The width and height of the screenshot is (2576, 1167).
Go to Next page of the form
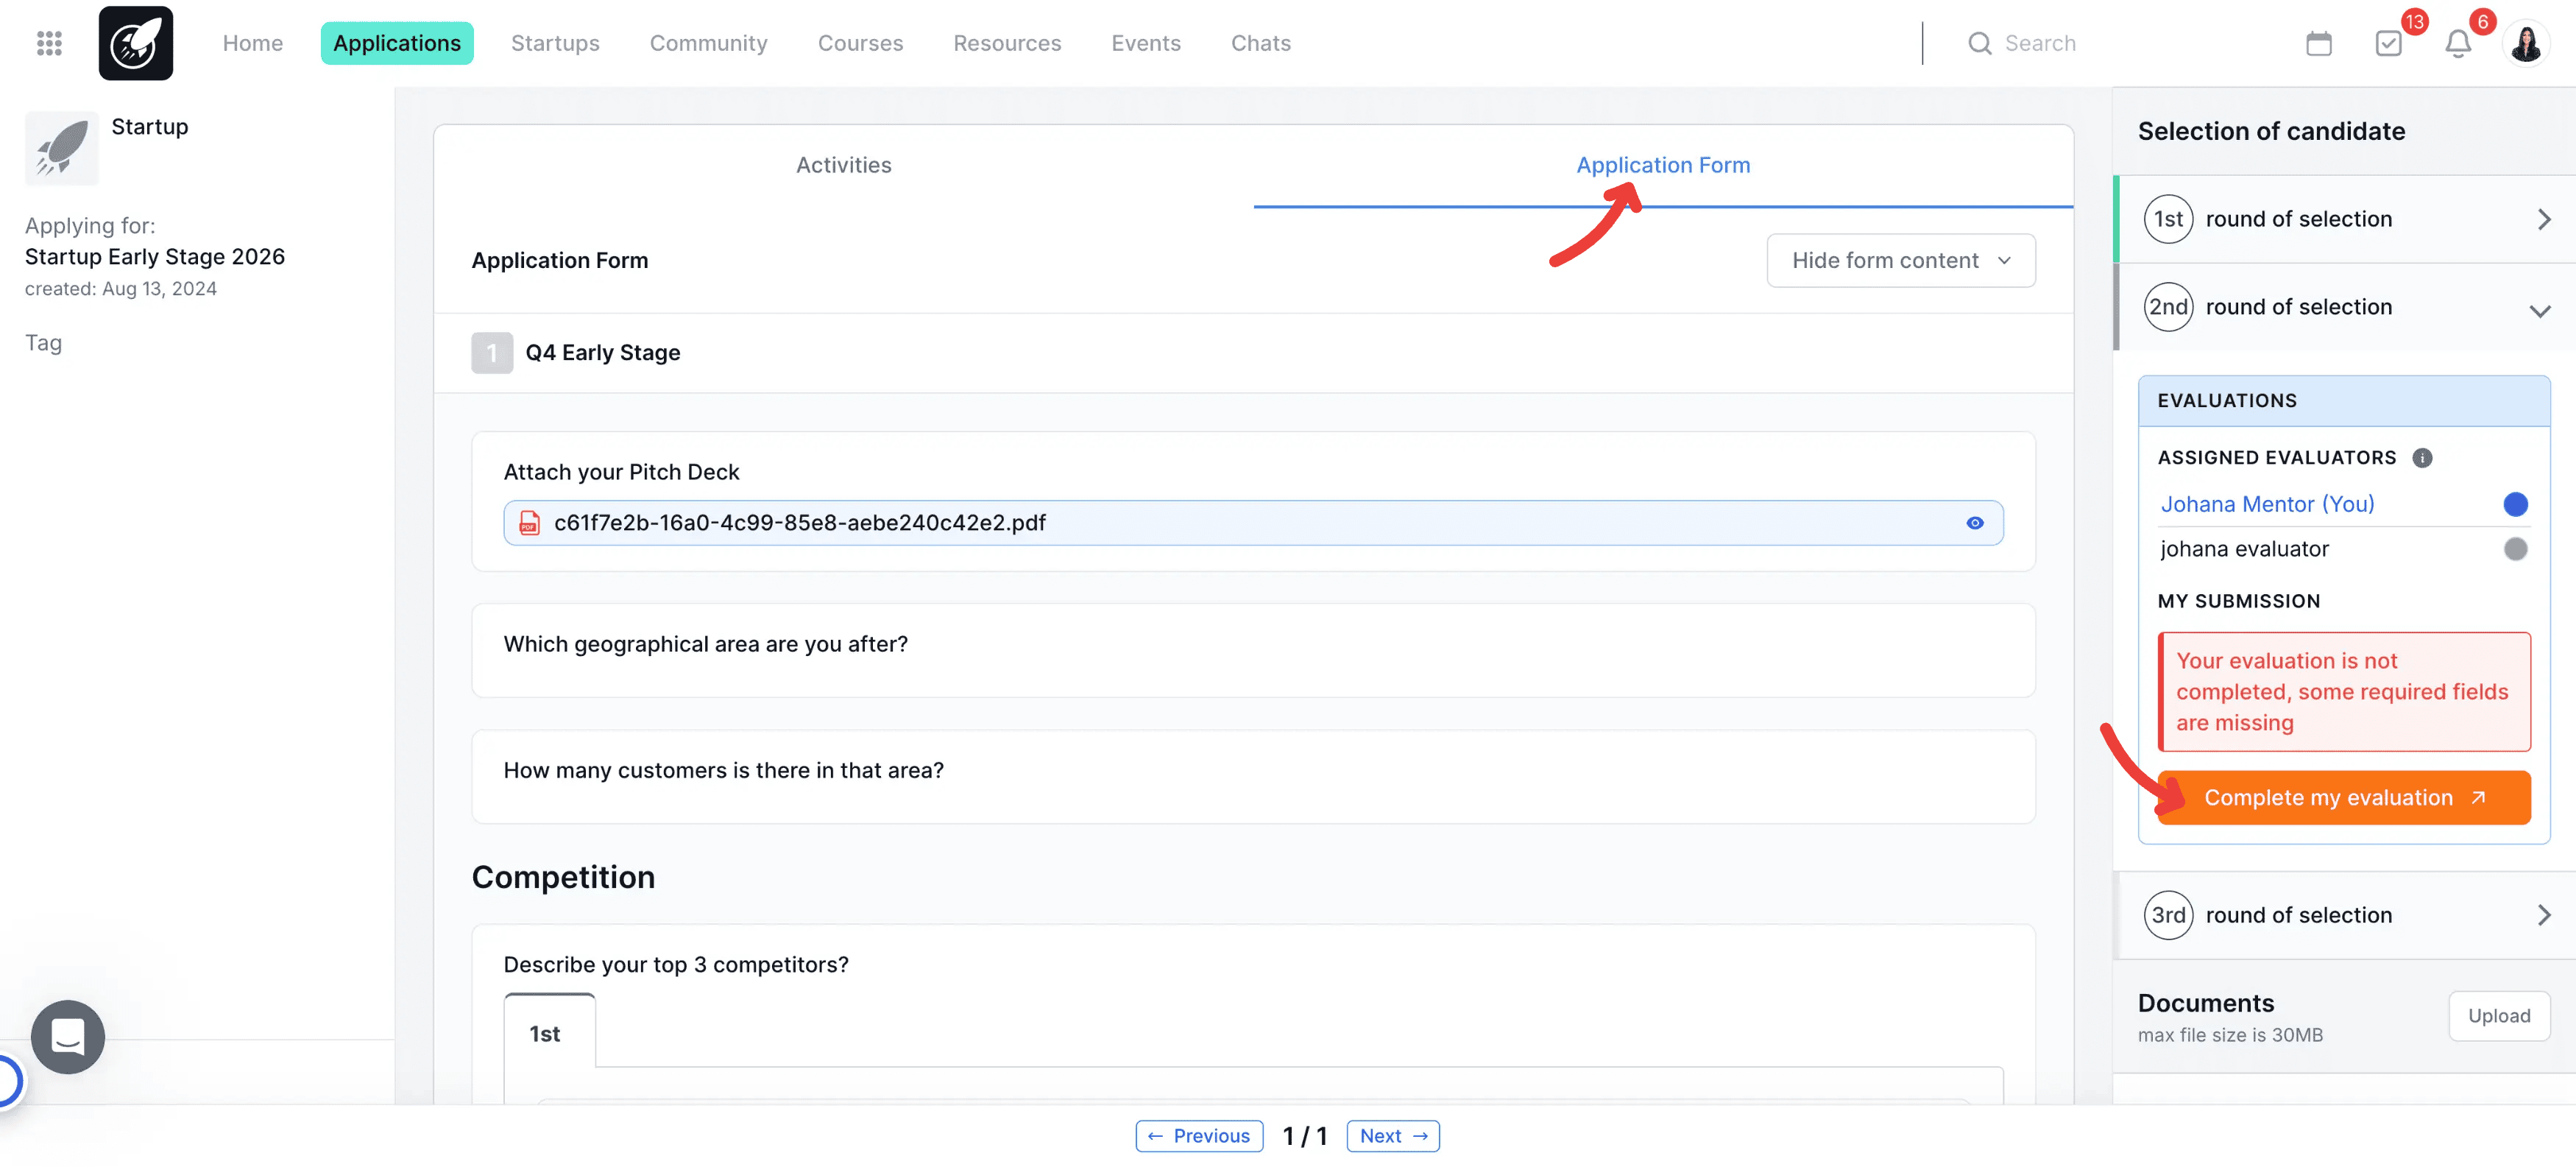[1393, 1136]
